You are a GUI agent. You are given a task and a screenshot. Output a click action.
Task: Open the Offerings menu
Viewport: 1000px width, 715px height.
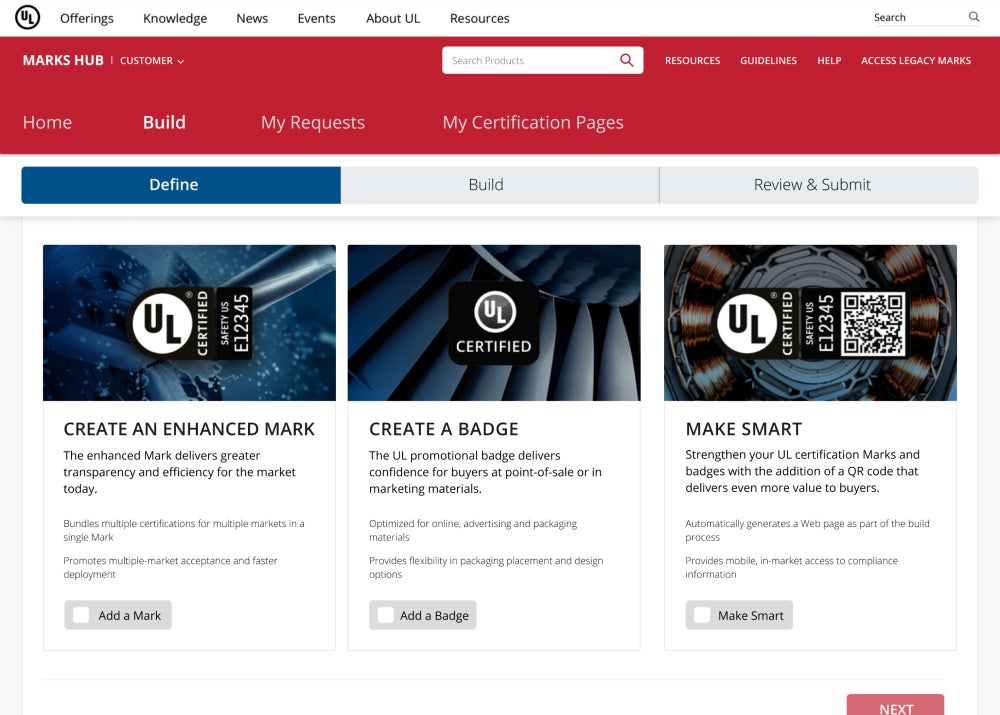[x=87, y=18]
